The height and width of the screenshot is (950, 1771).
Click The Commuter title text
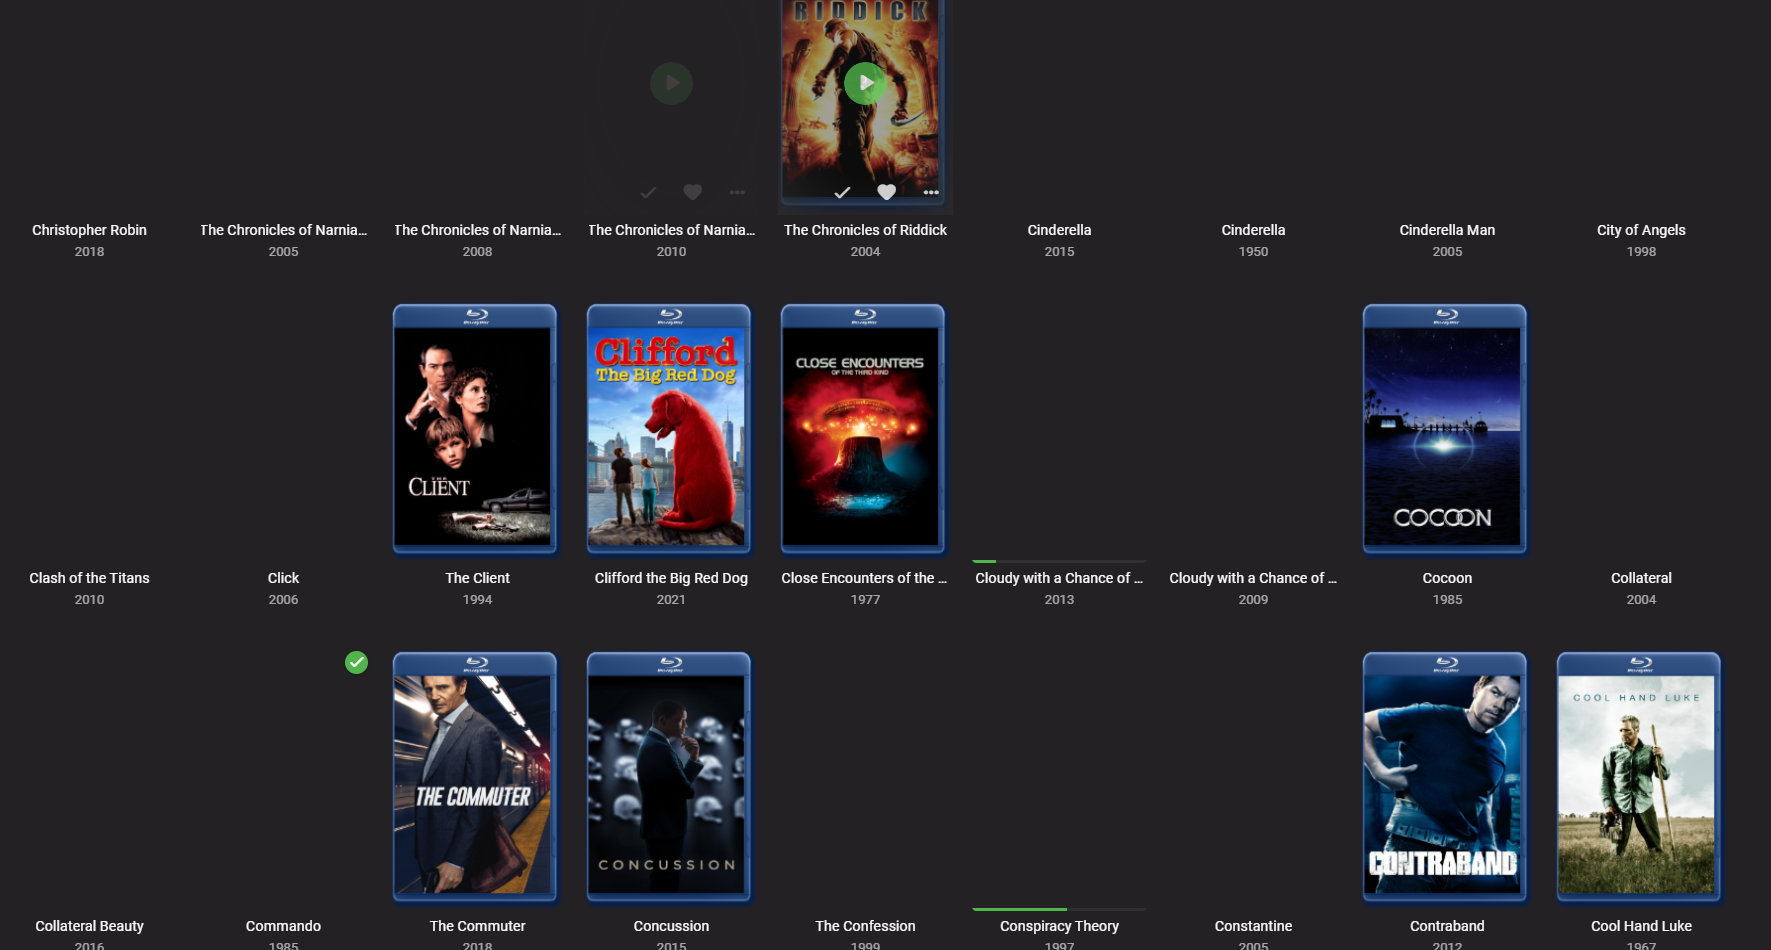point(477,926)
